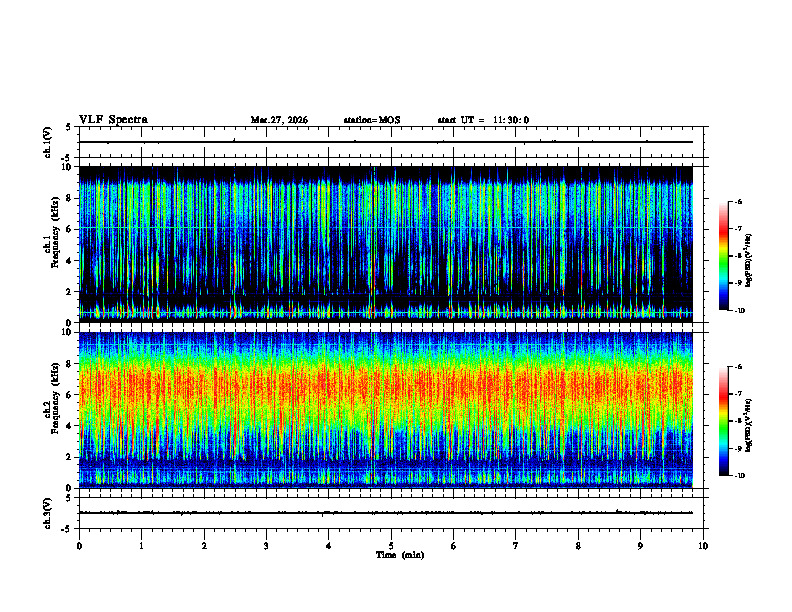Click the ch.1 colorbar log(PSD) label
Image resolution: width=792 pixels, height=612 pixels.
[x=749, y=261]
